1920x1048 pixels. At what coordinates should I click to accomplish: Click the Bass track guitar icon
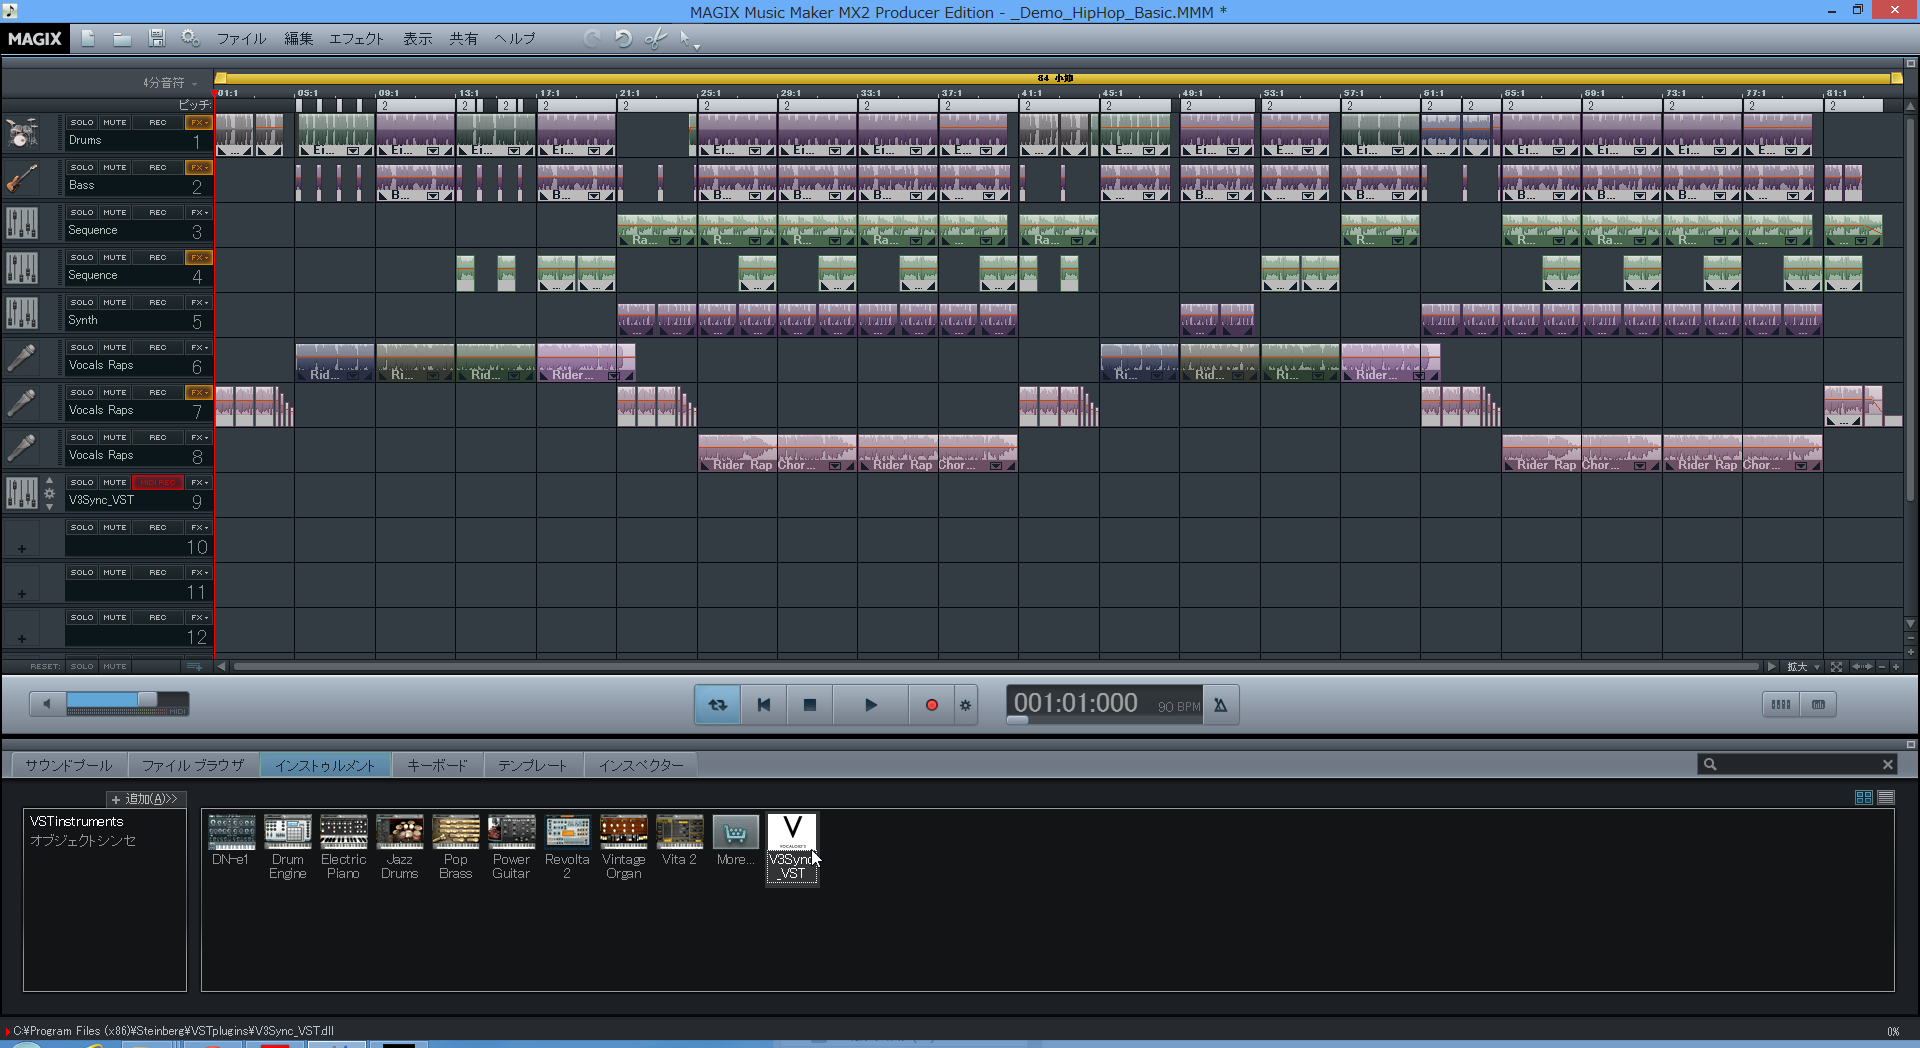(22, 178)
